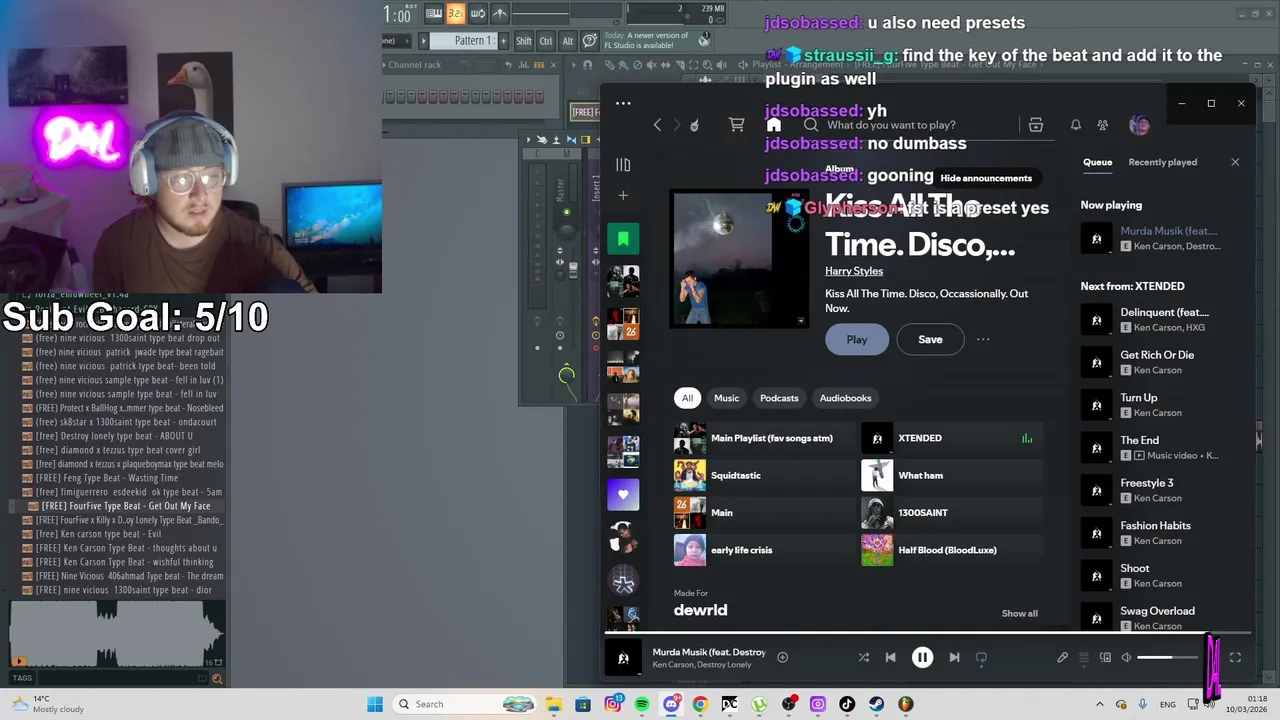
Task: Toggle FL Studio countdown before recording
Action: tap(455, 13)
